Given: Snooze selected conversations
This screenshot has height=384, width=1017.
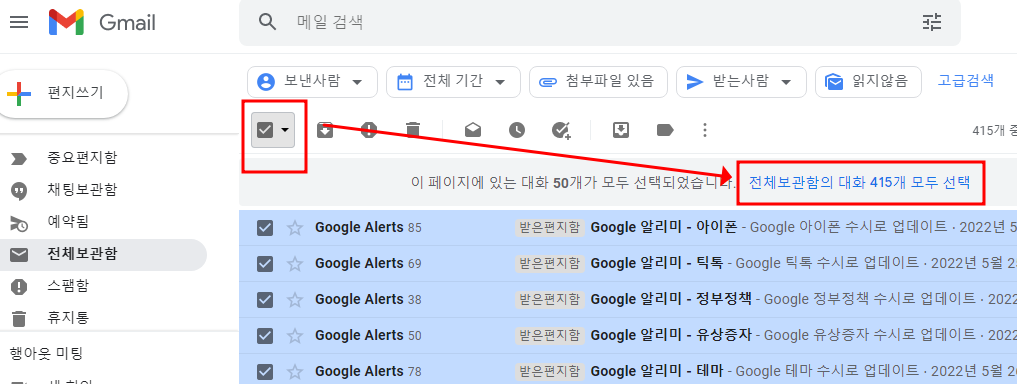Looking at the screenshot, I should [x=516, y=130].
